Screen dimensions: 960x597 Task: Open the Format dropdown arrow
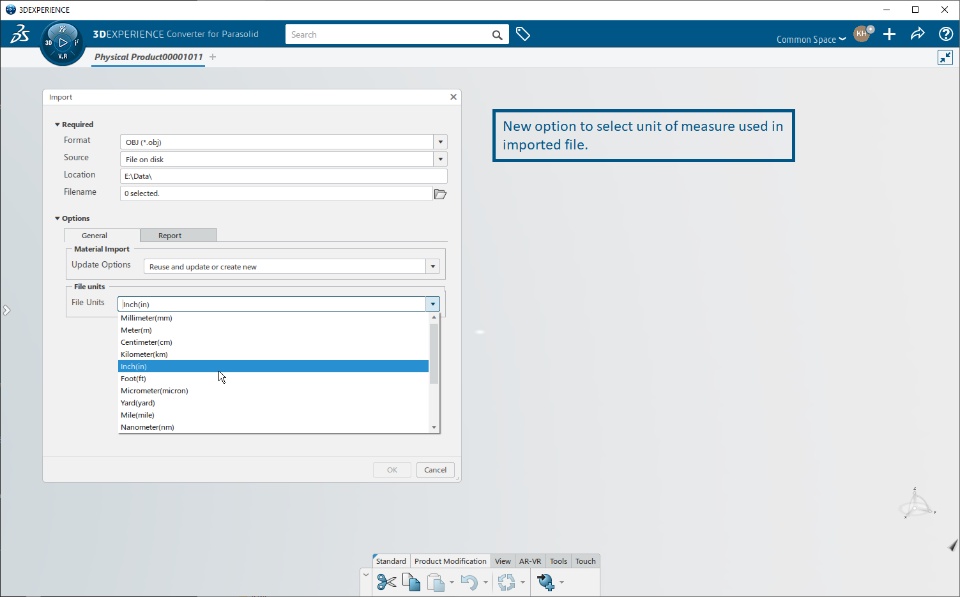440,142
